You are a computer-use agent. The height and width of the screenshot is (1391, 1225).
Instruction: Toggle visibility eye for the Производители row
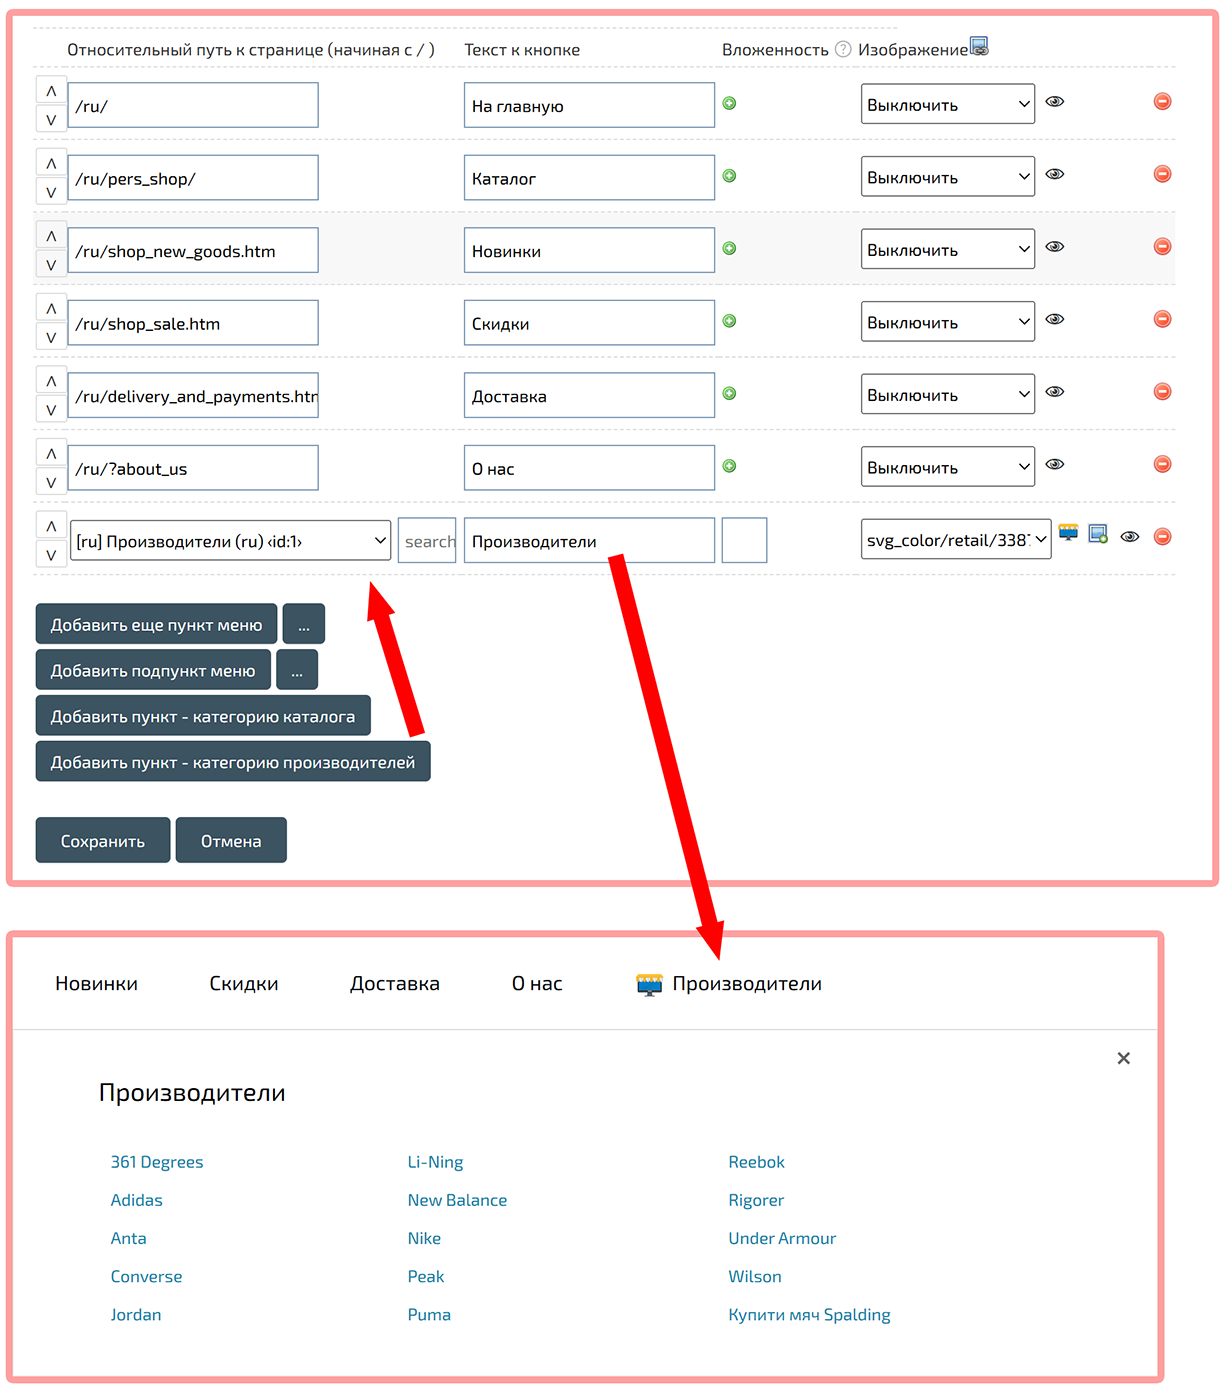pos(1129,537)
